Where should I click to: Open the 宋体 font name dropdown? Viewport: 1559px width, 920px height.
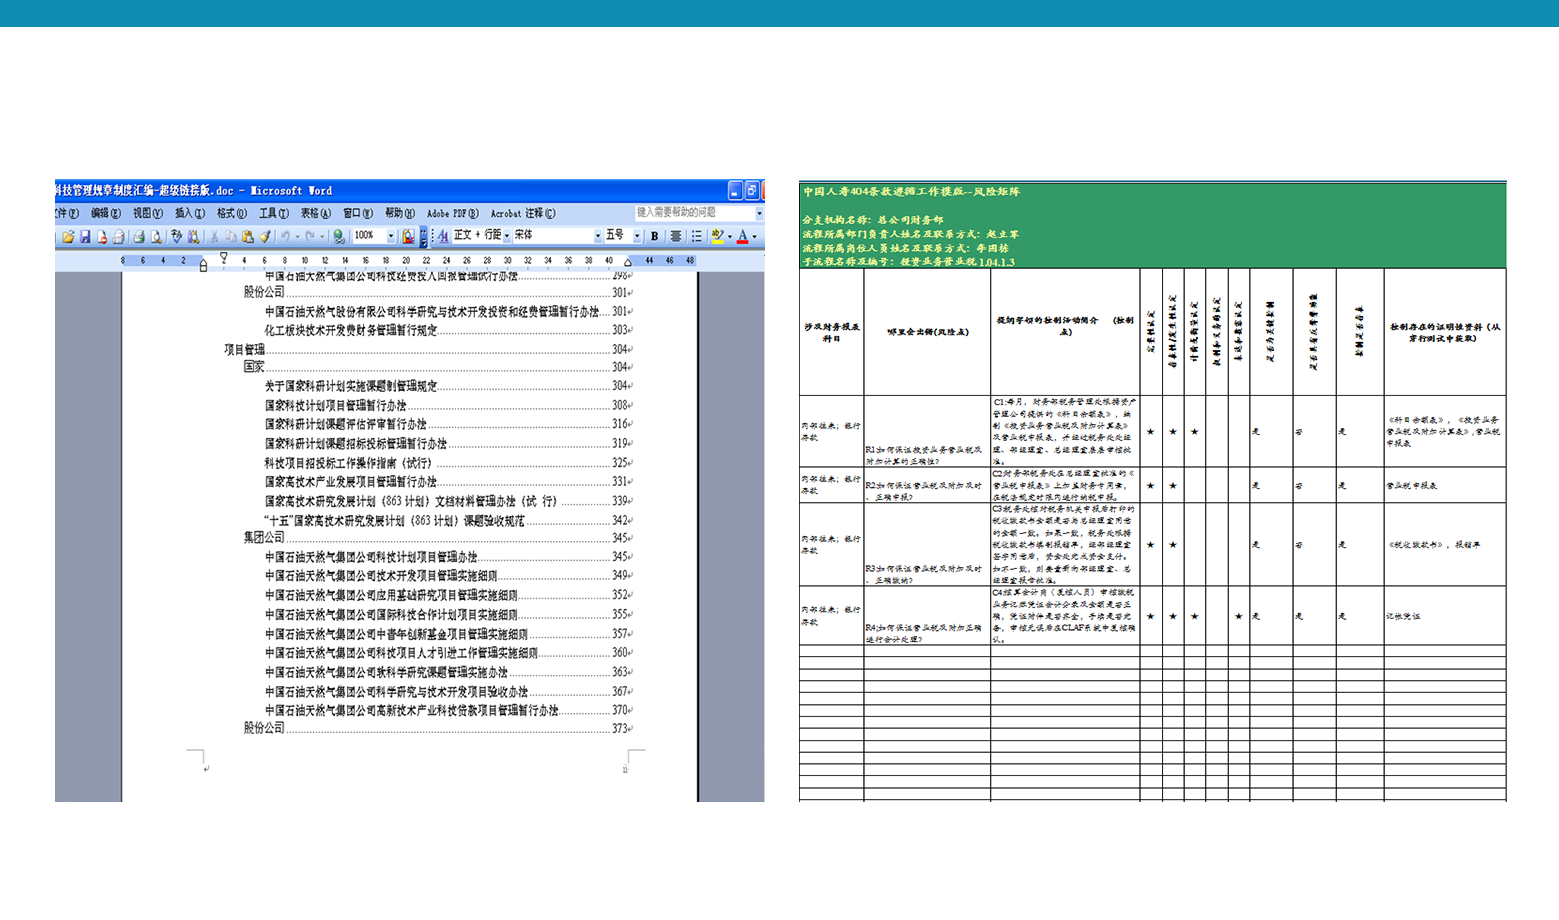coord(597,237)
